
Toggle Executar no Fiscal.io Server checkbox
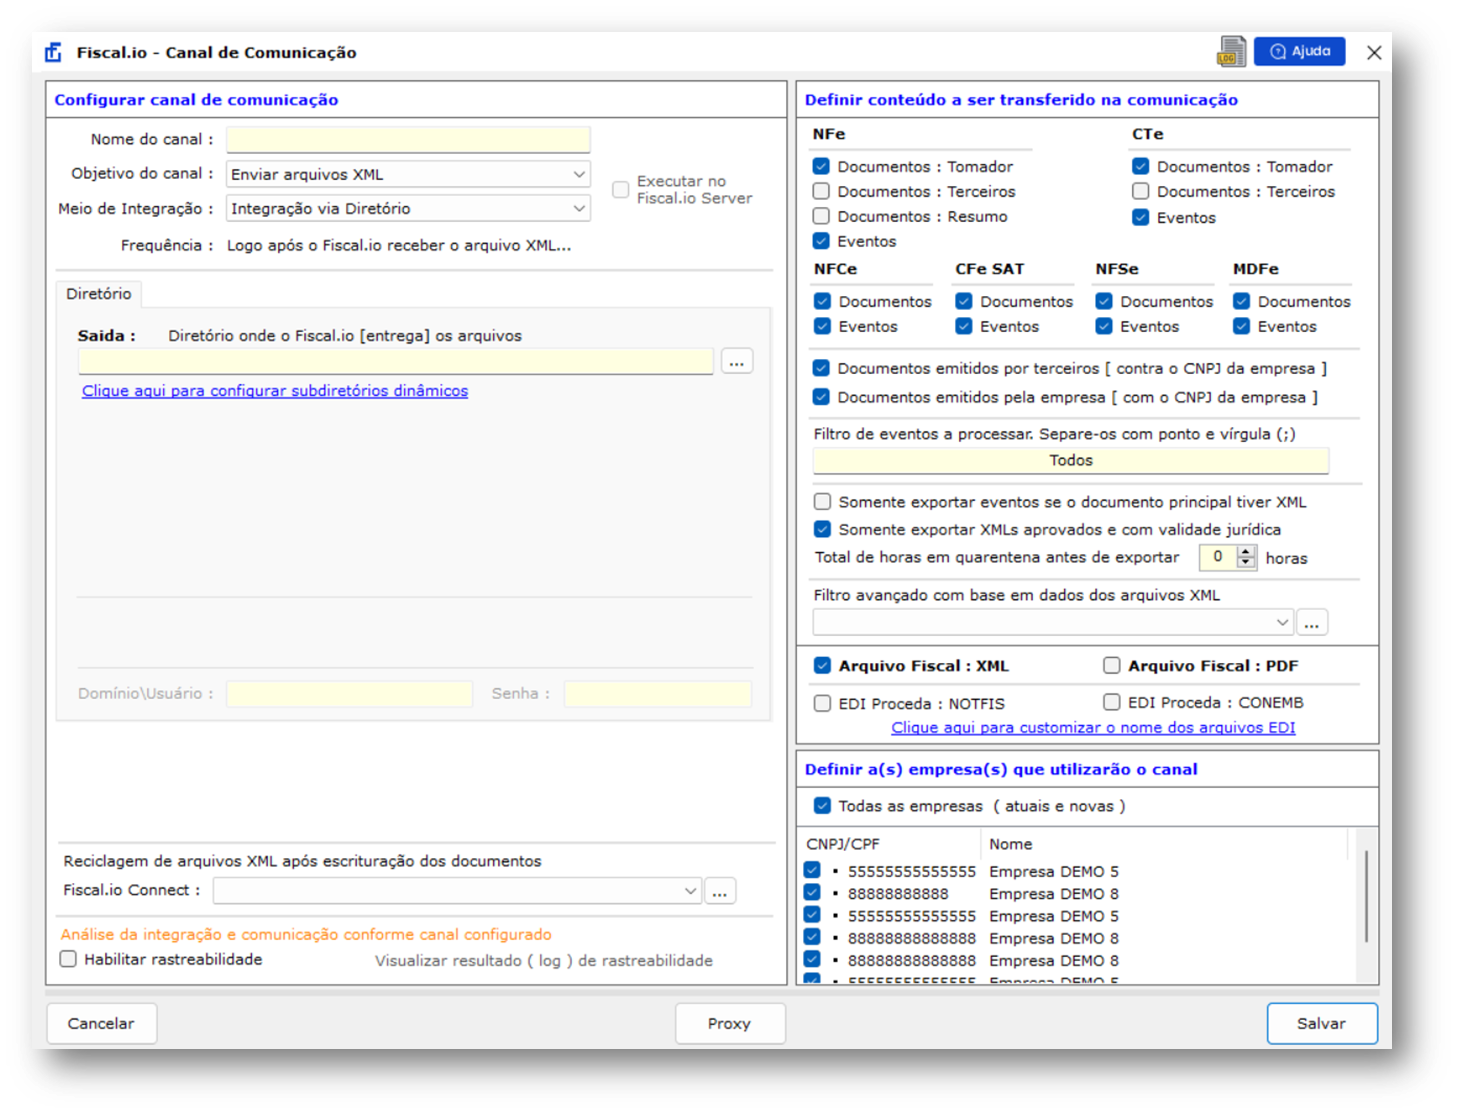pyautogui.click(x=621, y=189)
